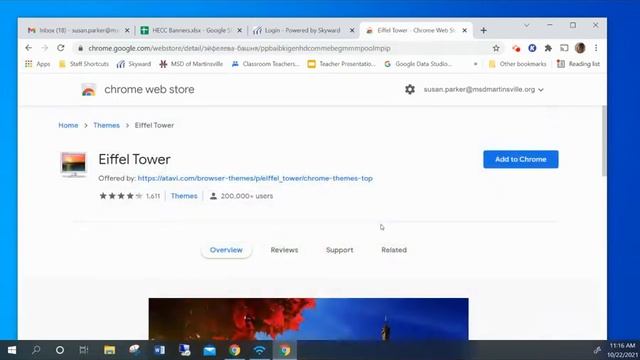The image size is (640, 360).
Task: Open File Explorer from taskbar
Action: [x=109, y=350]
